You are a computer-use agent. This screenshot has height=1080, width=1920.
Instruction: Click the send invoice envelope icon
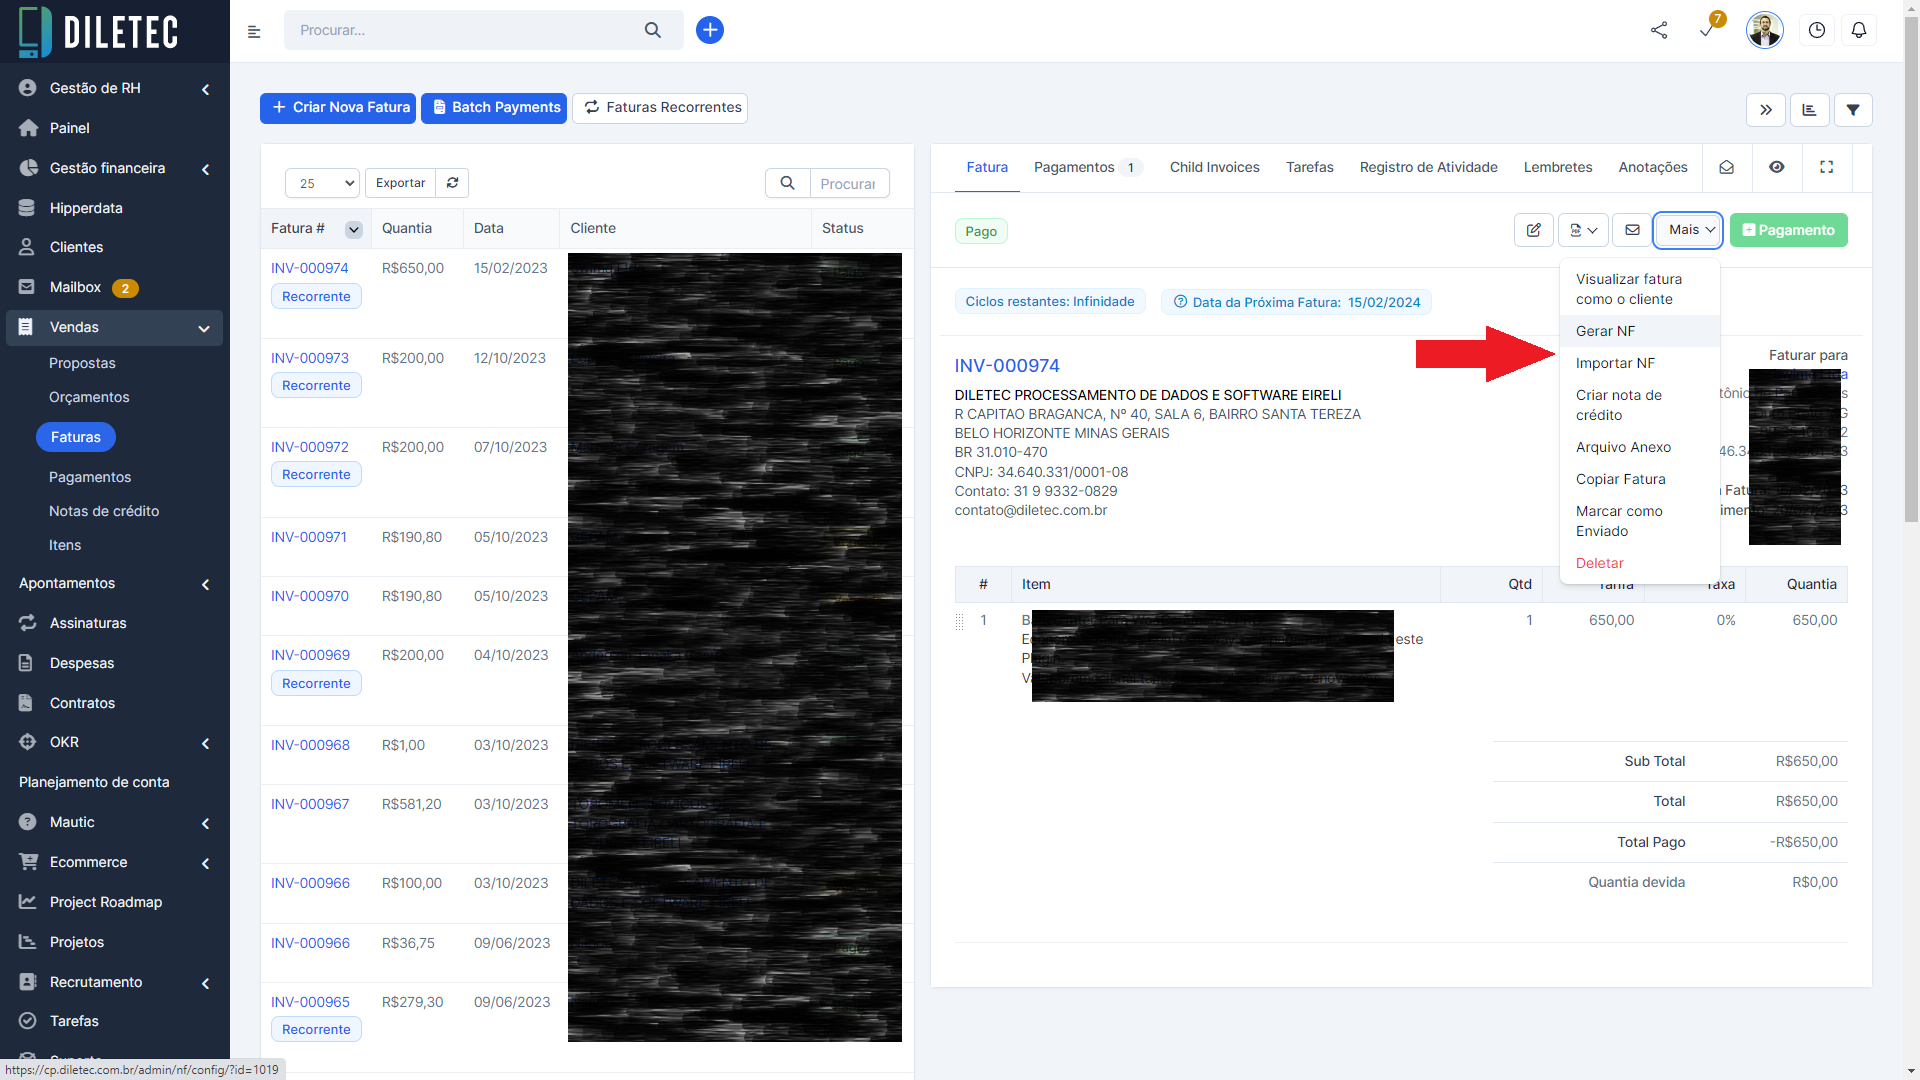pos(1632,230)
